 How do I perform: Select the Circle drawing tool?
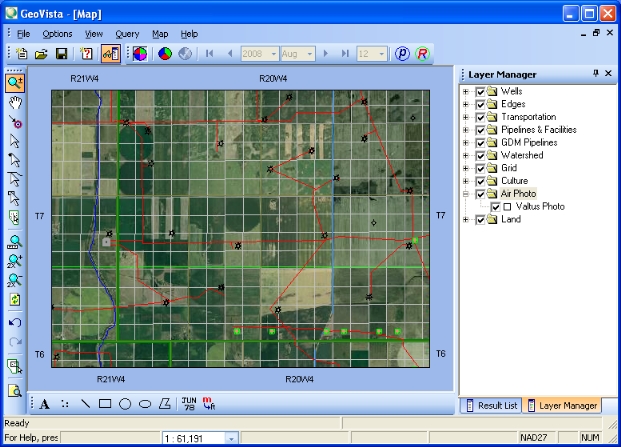pos(125,404)
